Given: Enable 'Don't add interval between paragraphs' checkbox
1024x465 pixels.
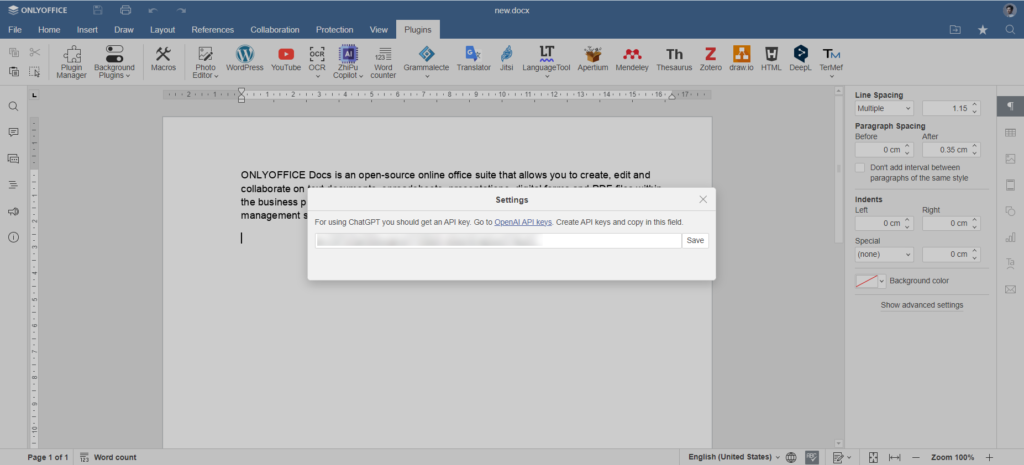Looking at the screenshot, I should click(860, 168).
